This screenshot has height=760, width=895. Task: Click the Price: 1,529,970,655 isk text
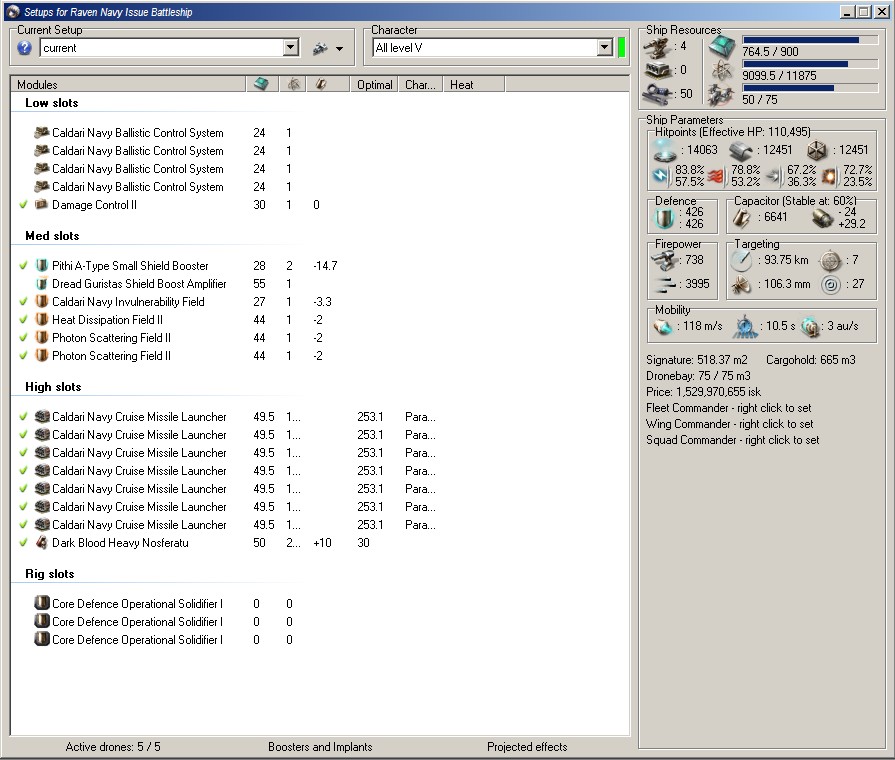point(703,392)
